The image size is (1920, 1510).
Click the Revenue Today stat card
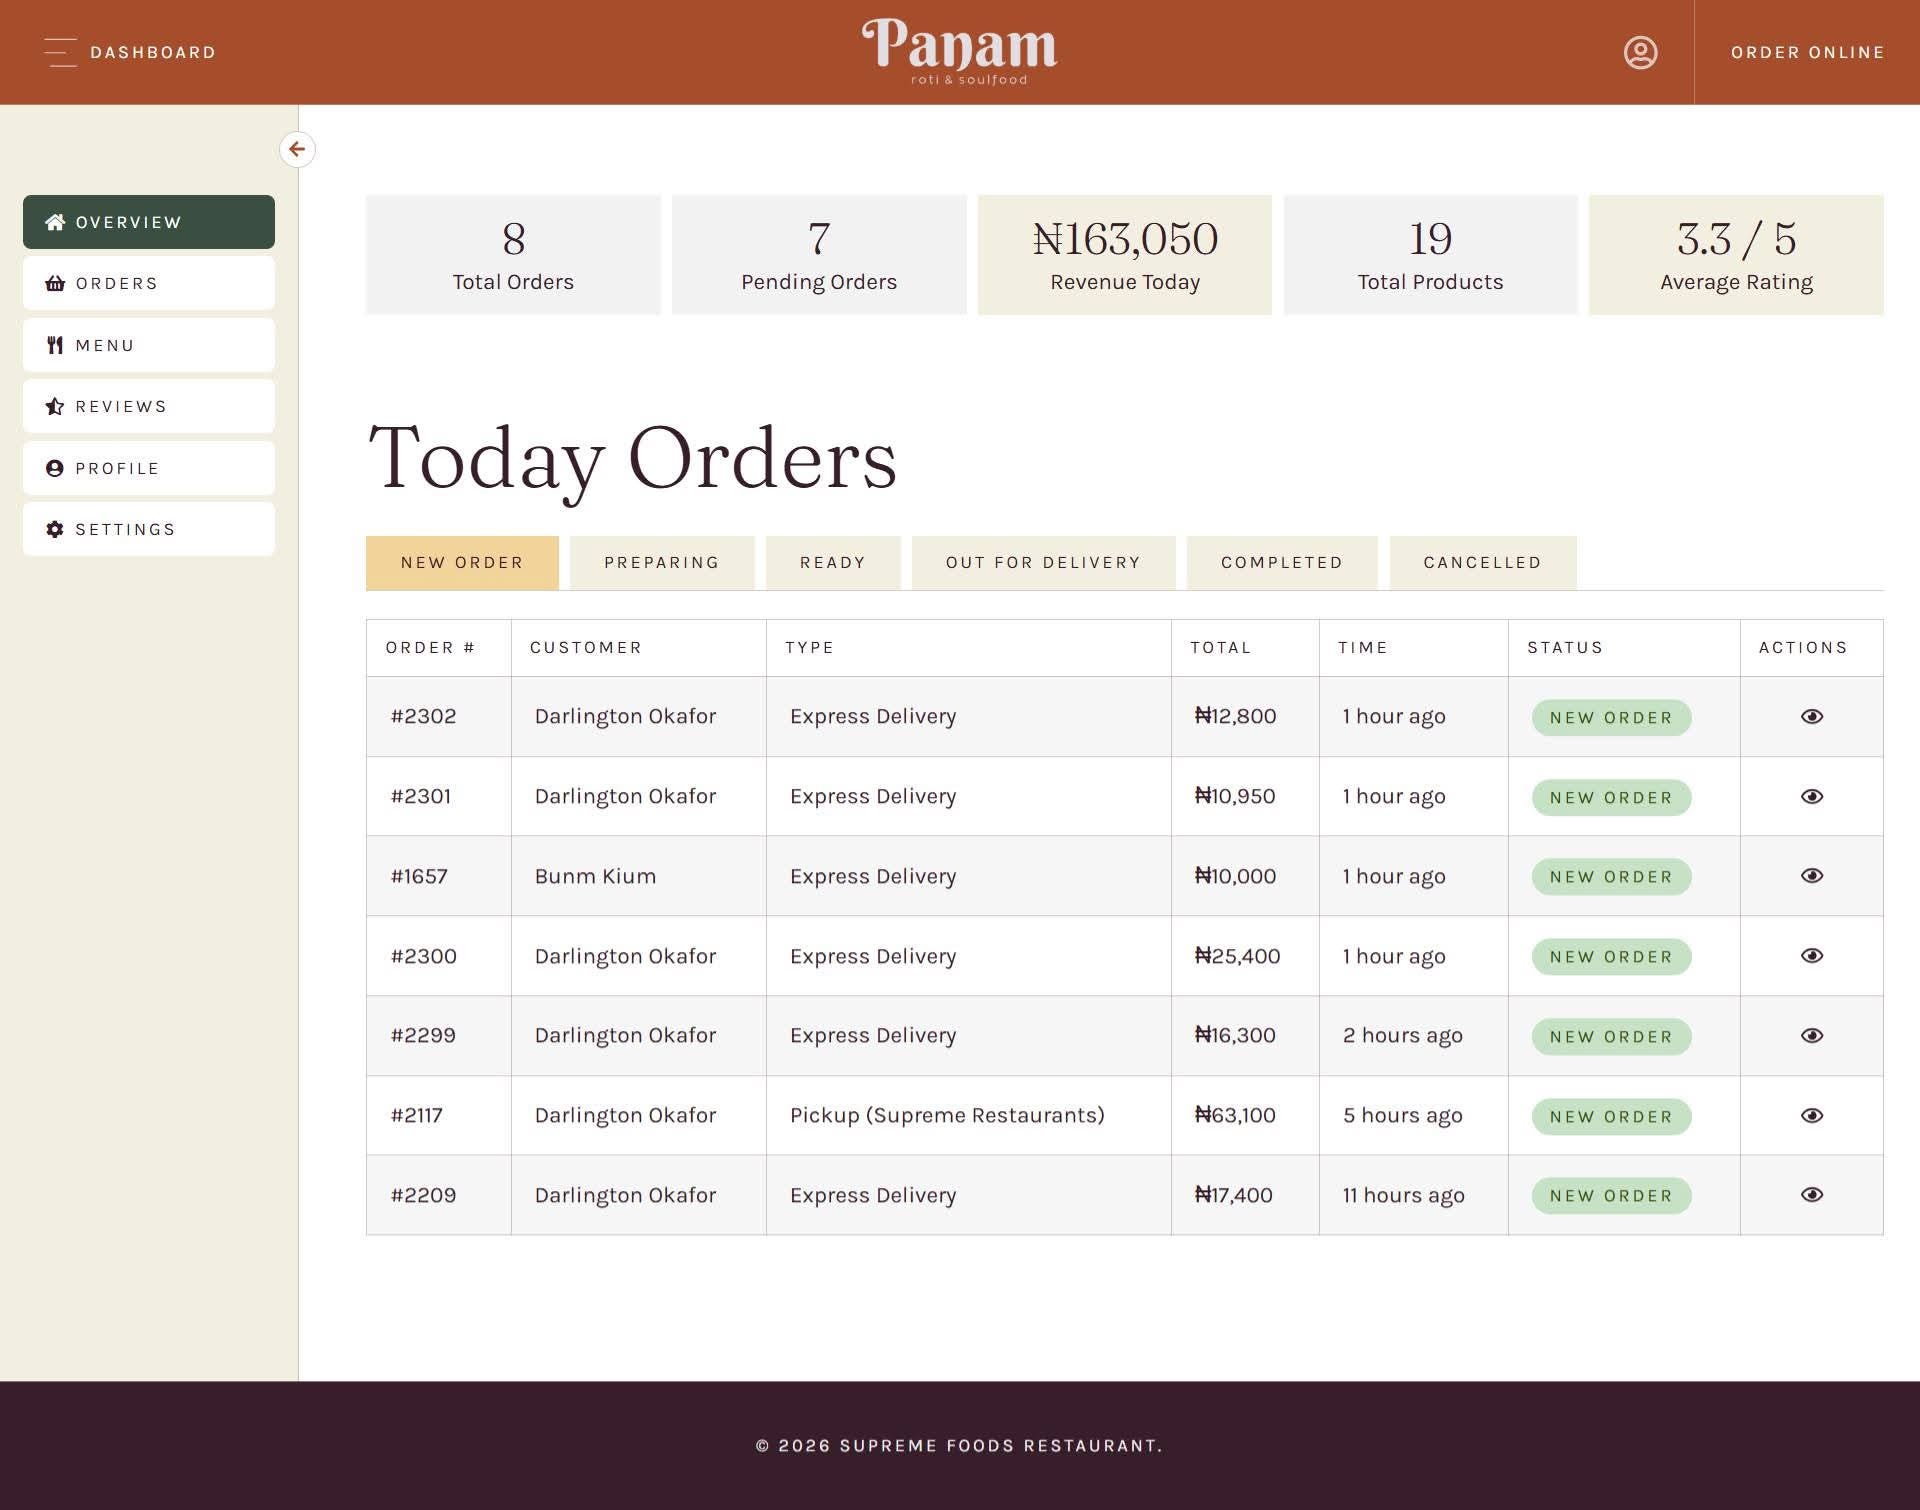1125,255
